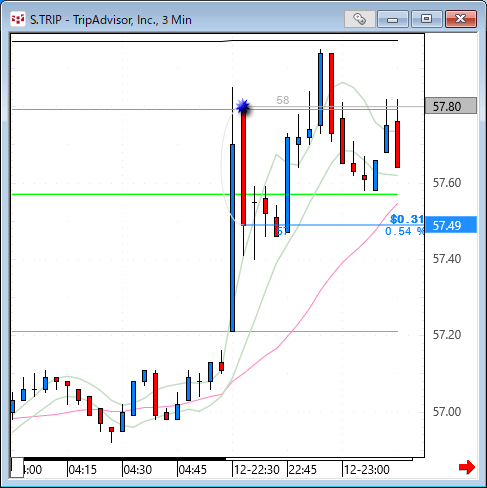Click the 57.60 price axis value
Screen dimensions: 487x488
click(447, 183)
